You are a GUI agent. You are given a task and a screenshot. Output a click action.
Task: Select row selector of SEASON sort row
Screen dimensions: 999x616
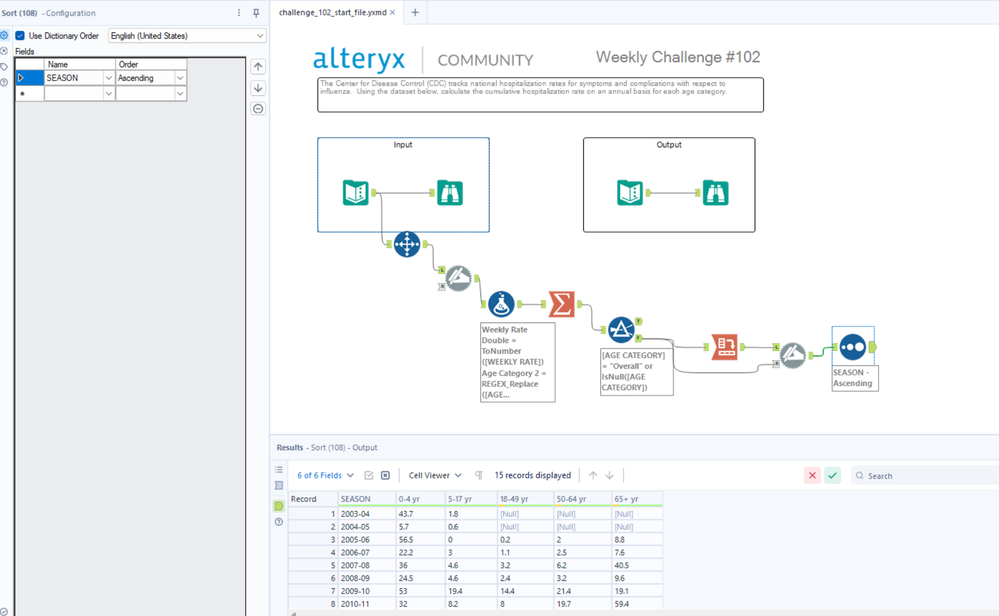29,78
